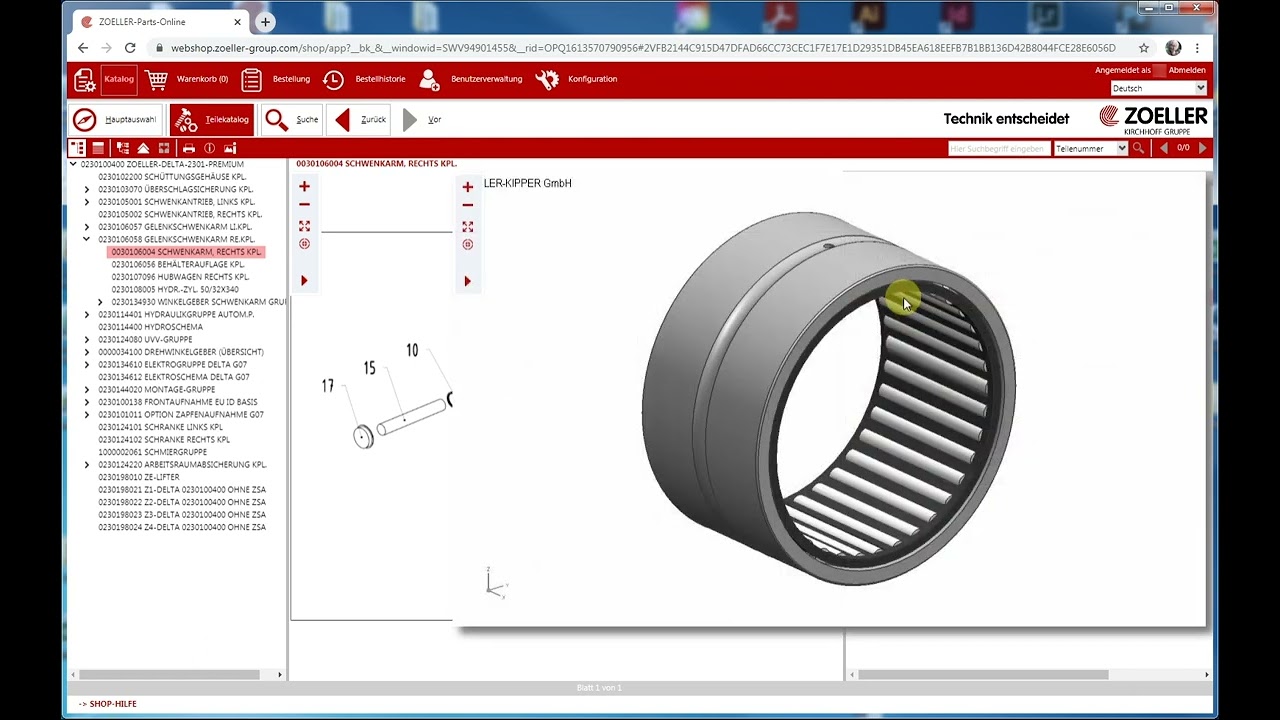Viewport: 1280px width, 720px height.
Task: Select 0230107096 HUBWAGEN RECHTS KPL. item
Action: [180, 277]
